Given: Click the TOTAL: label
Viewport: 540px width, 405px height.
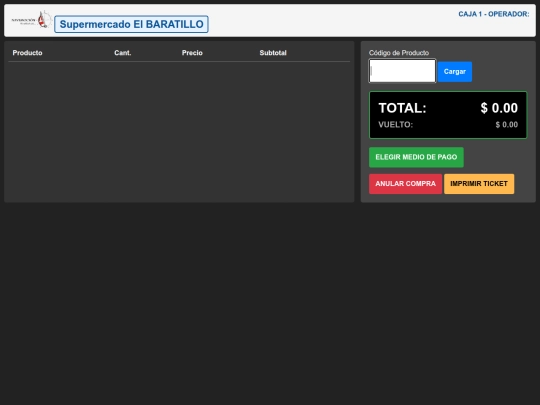Looking at the screenshot, I should point(402,108).
